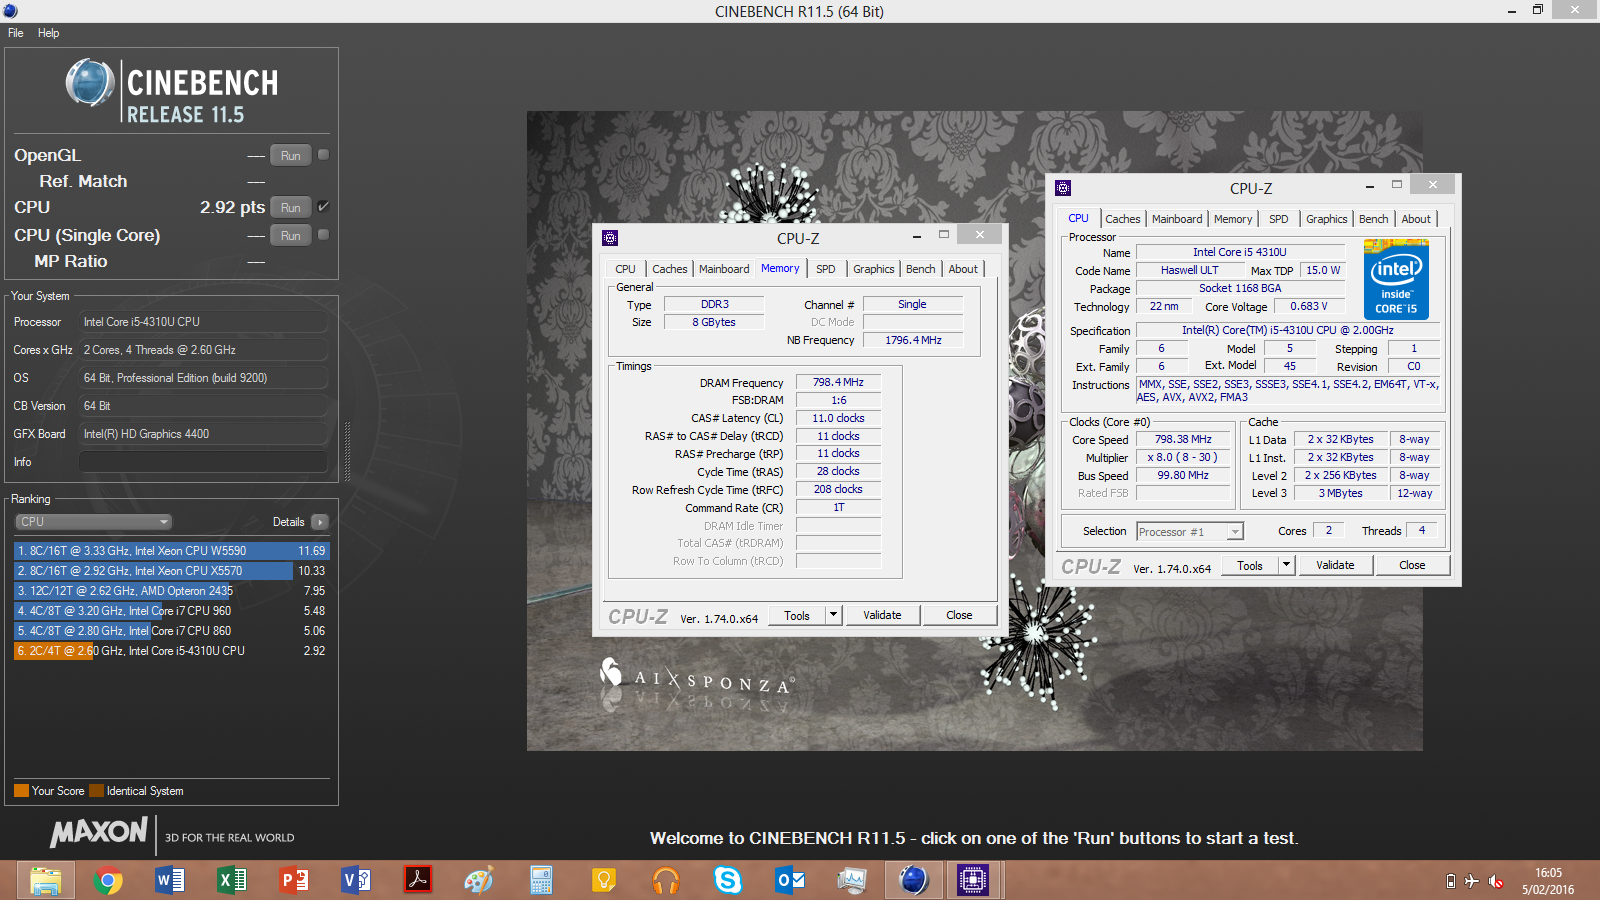Select ranking row Intel Core i7 CPU 960

170,611
